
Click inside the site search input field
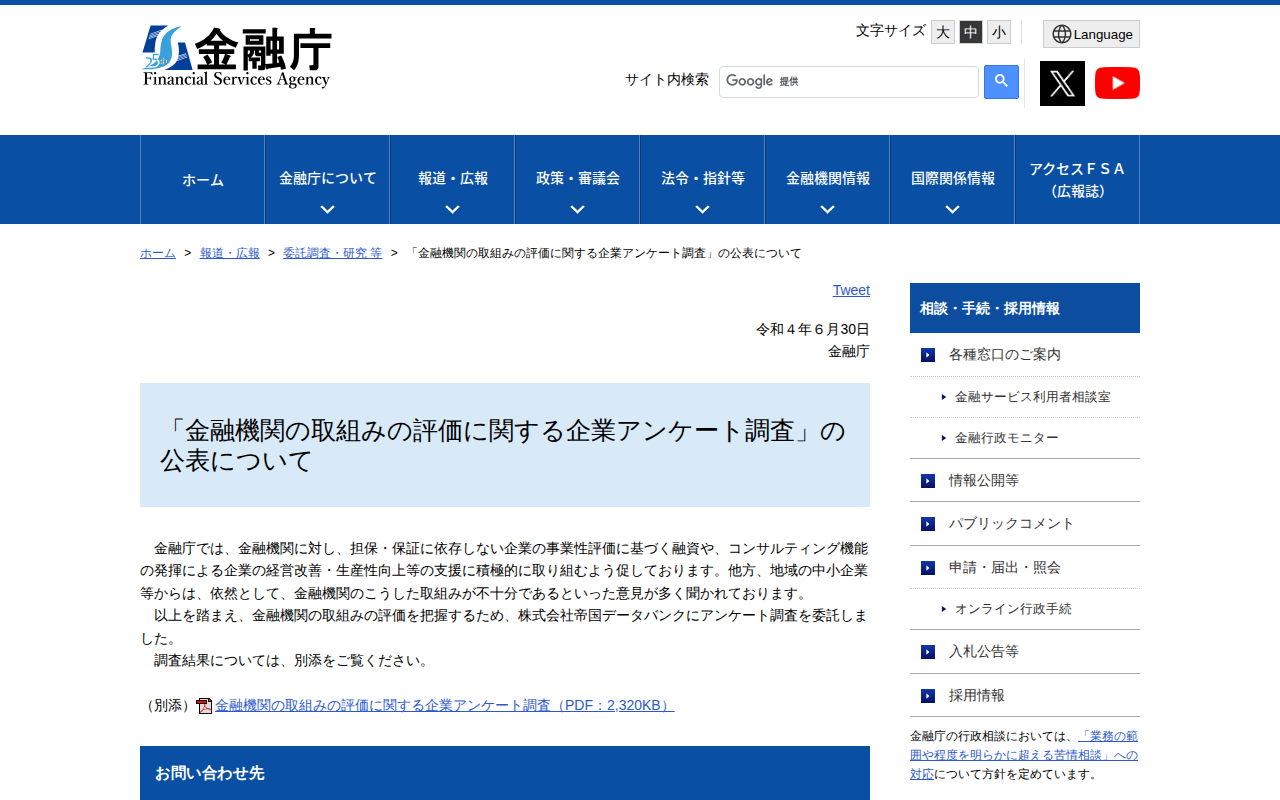(849, 81)
